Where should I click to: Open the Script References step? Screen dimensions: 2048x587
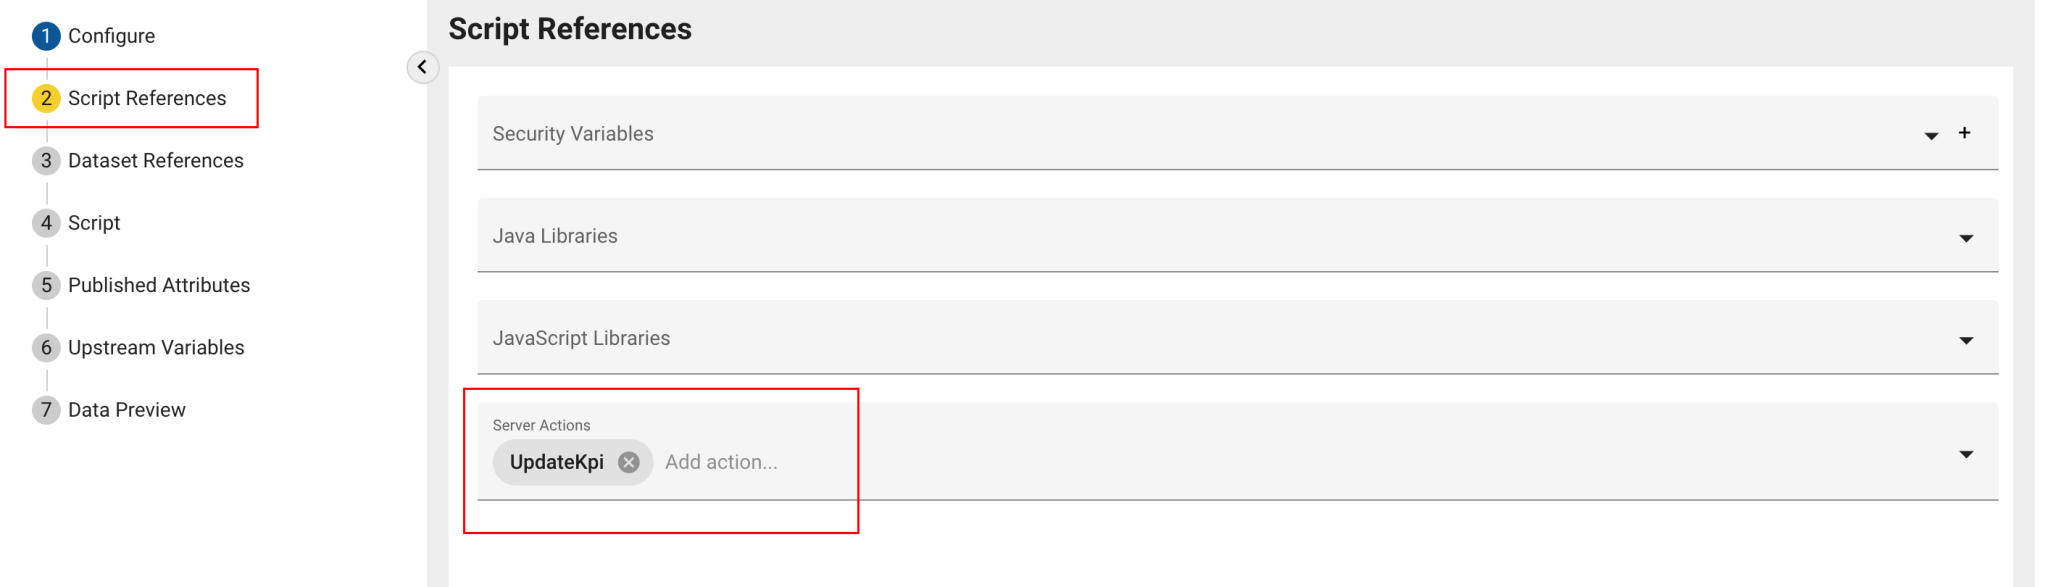click(146, 98)
